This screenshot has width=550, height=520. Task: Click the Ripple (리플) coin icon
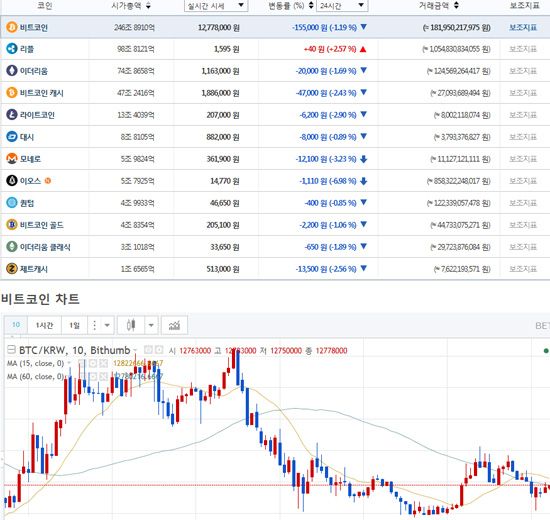(x=12, y=48)
